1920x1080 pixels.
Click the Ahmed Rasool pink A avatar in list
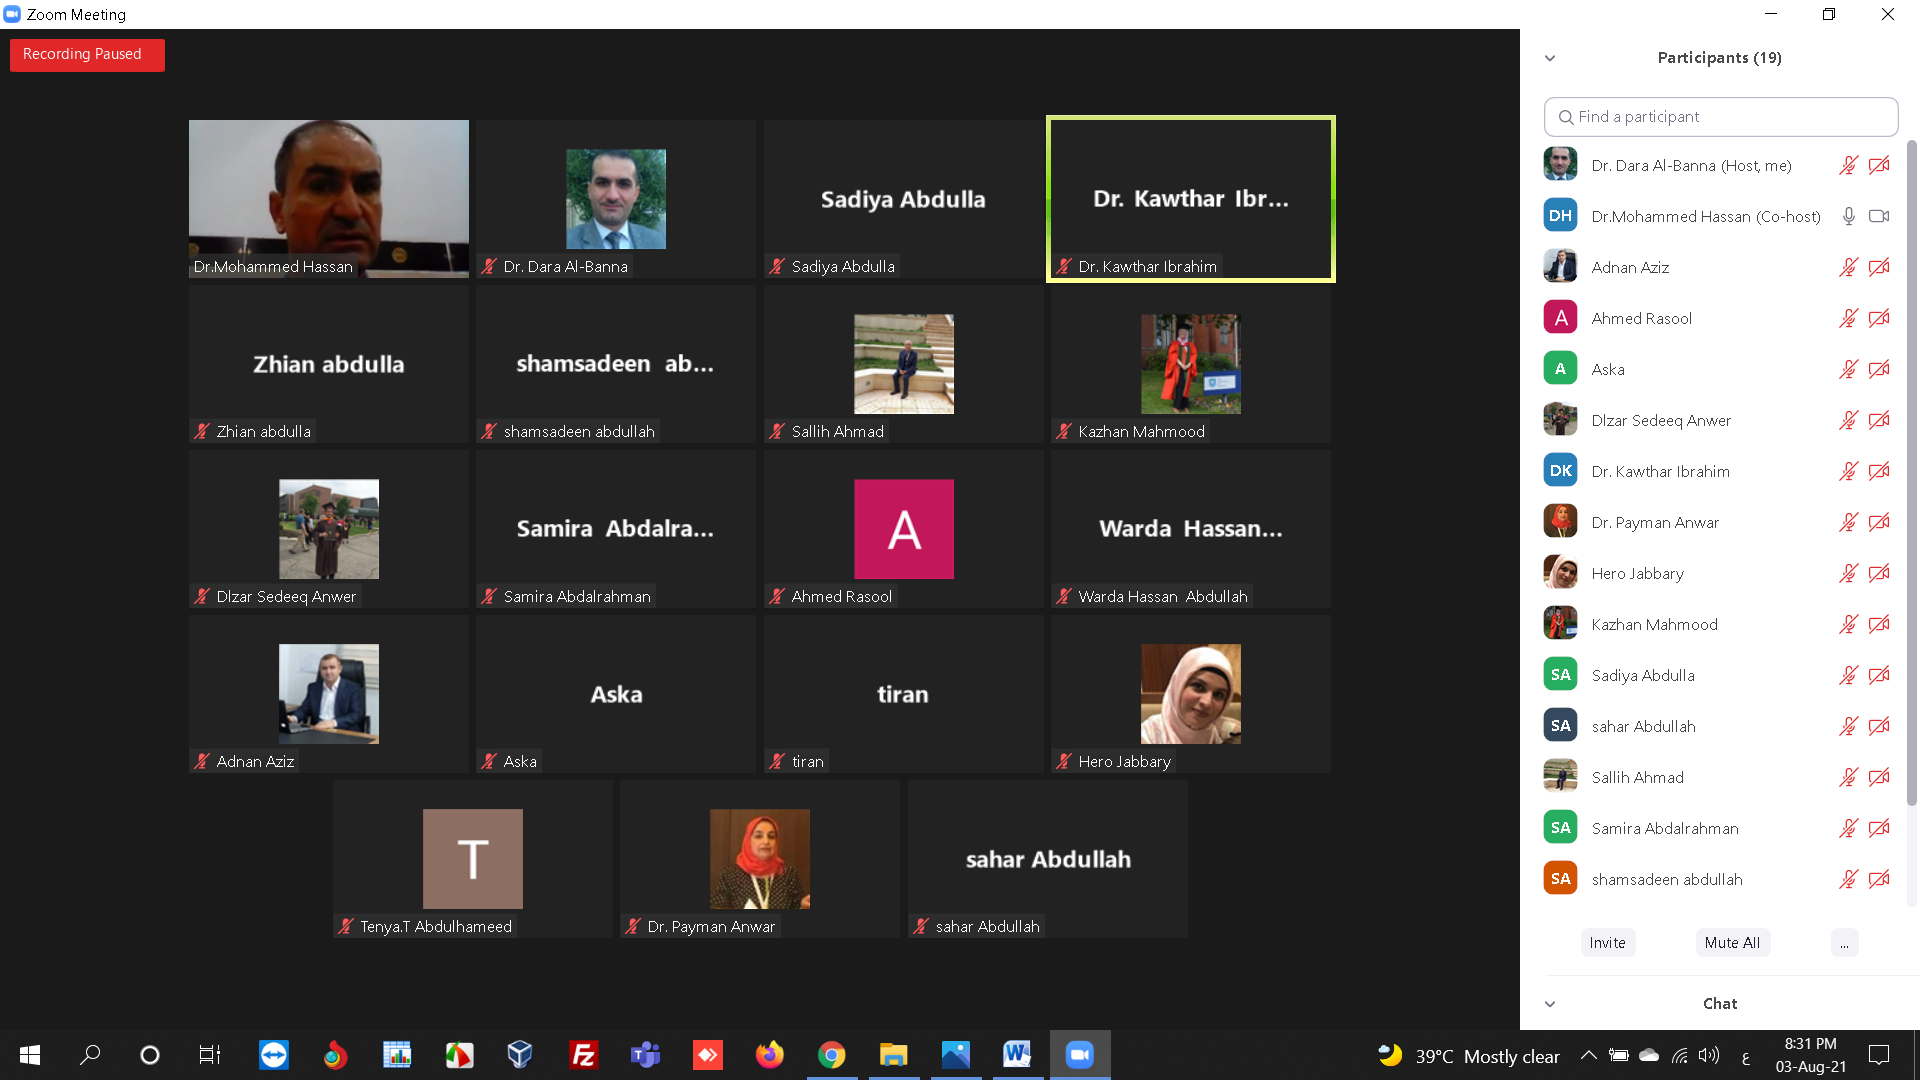pos(1560,318)
